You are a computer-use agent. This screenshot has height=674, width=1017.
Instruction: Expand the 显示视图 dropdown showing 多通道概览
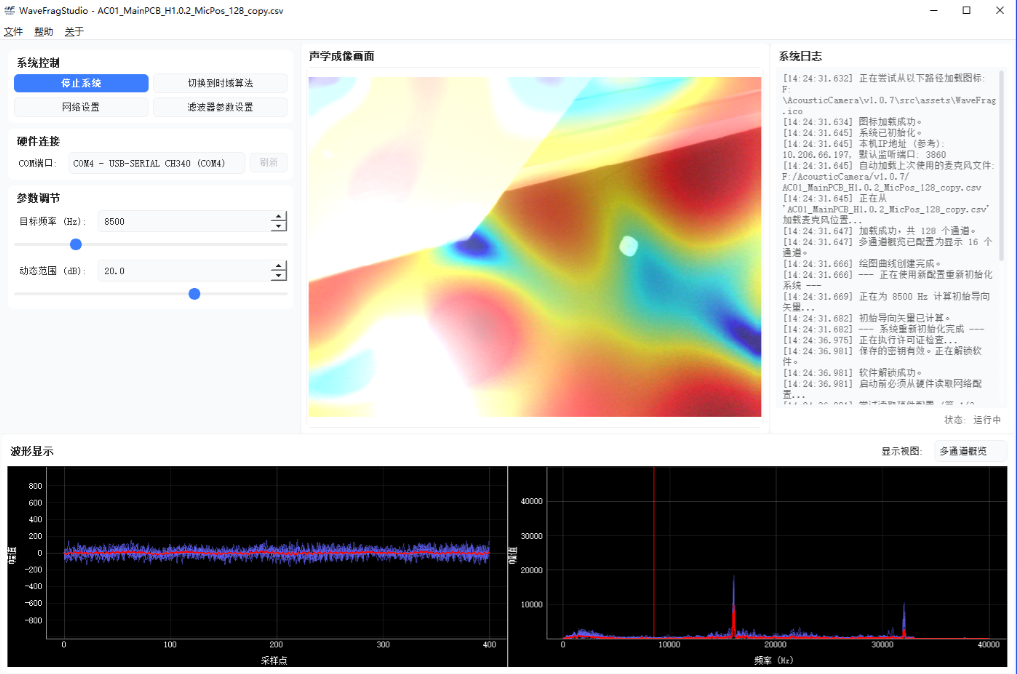(970, 452)
